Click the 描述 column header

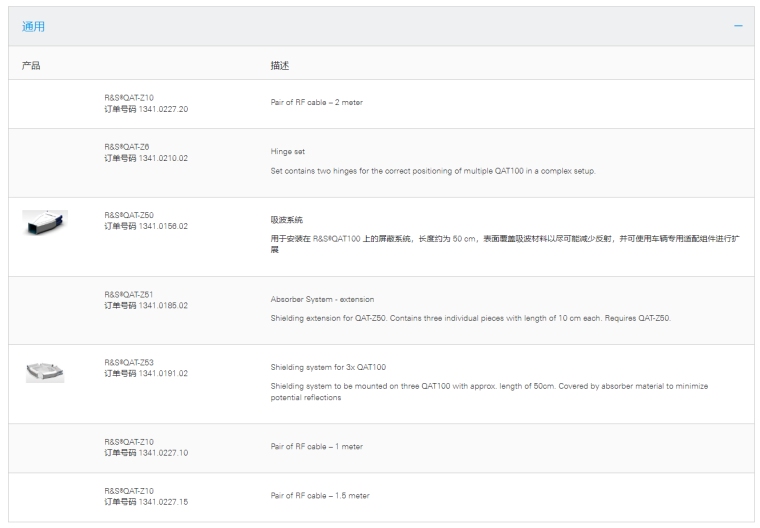pyautogui.click(x=280, y=65)
